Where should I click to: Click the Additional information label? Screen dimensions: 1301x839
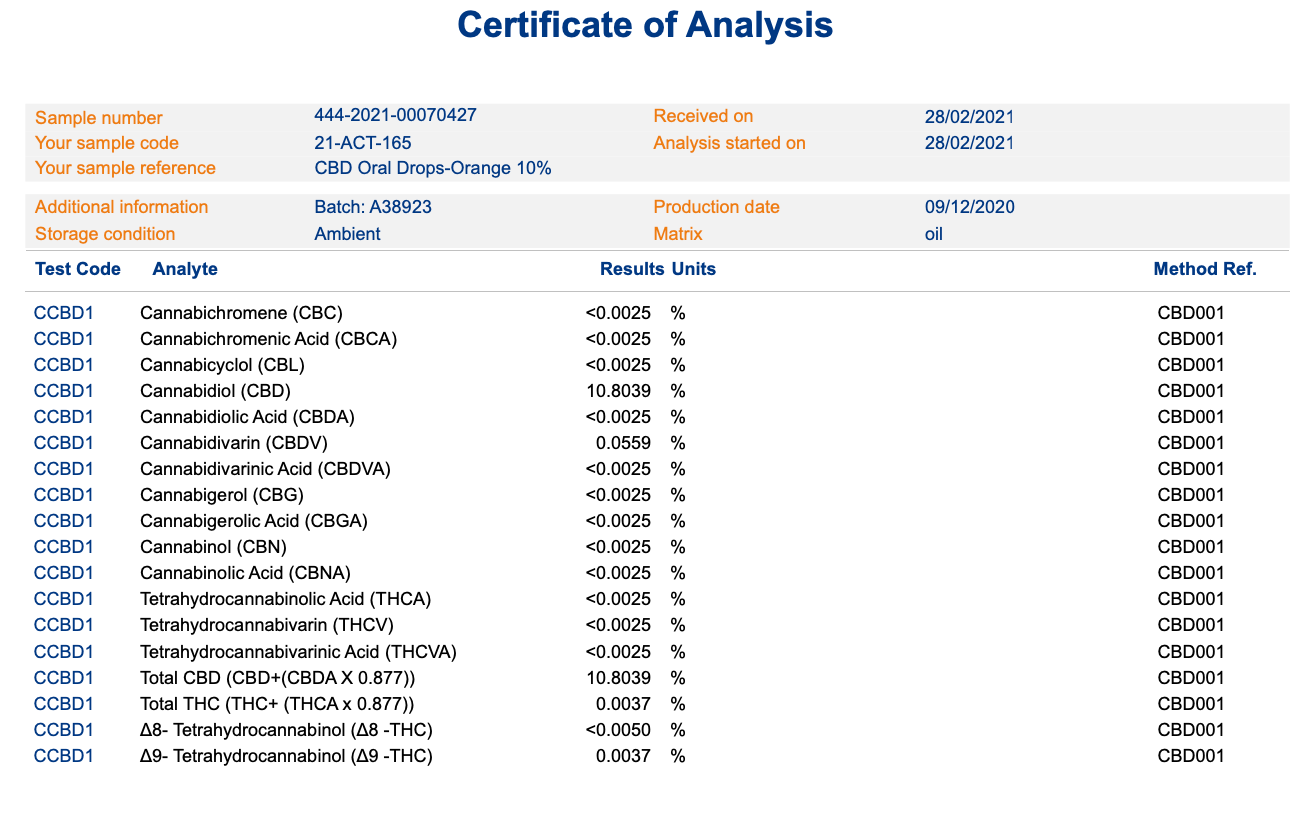(121, 207)
